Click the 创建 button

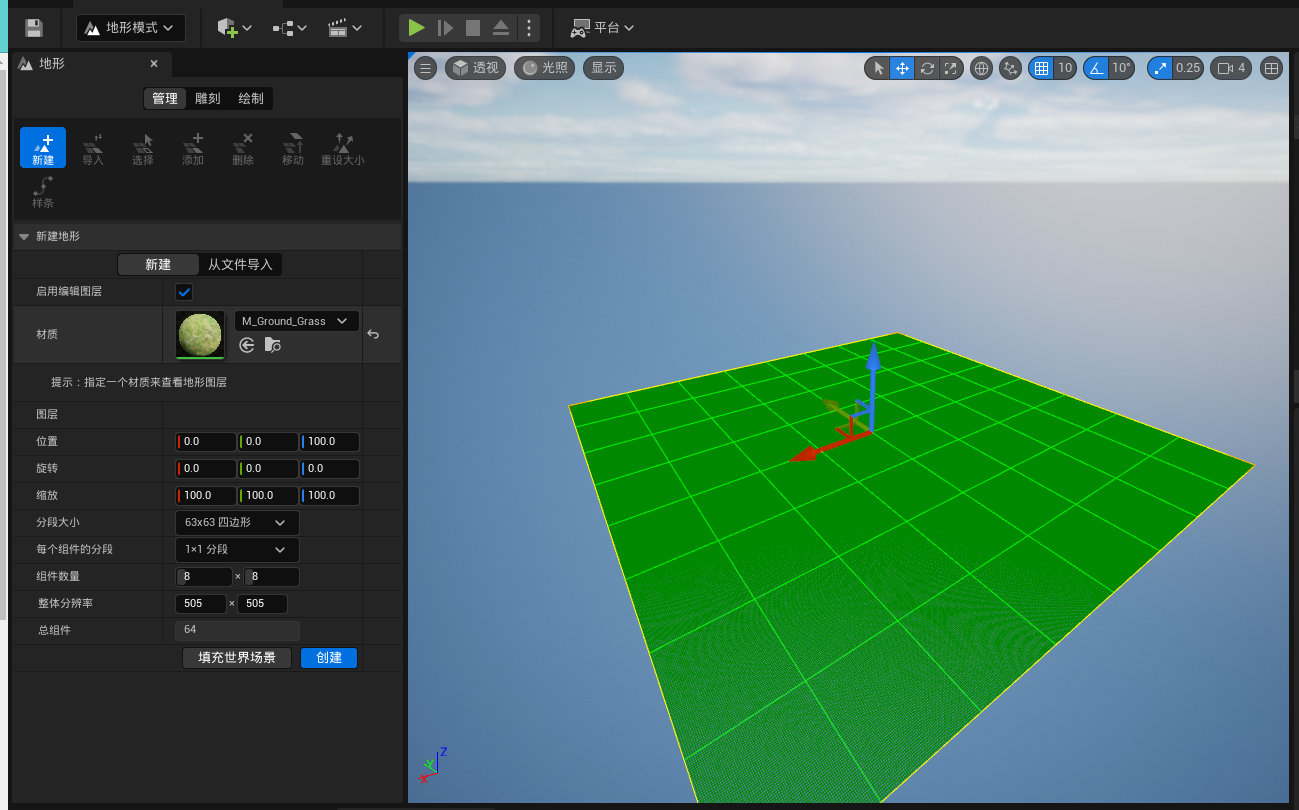click(329, 657)
